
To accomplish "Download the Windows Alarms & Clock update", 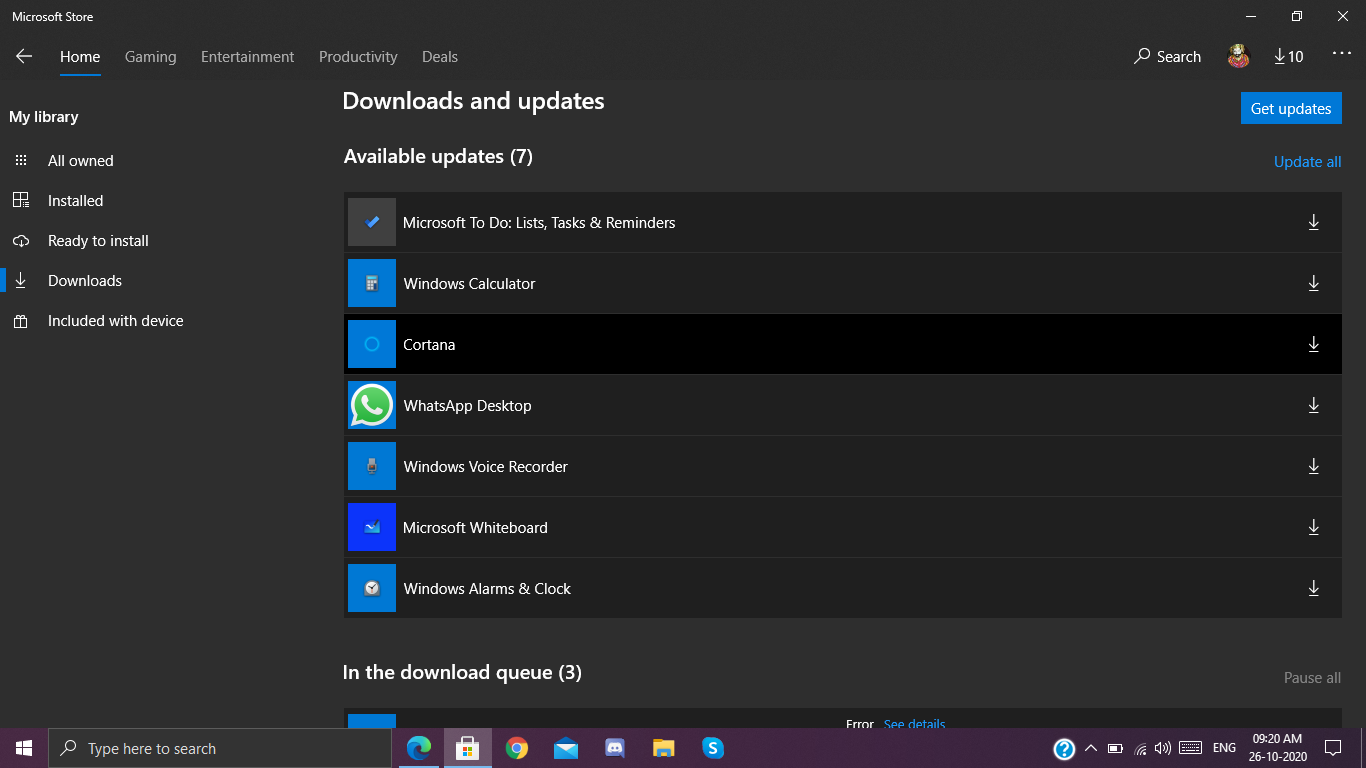I will [1314, 588].
